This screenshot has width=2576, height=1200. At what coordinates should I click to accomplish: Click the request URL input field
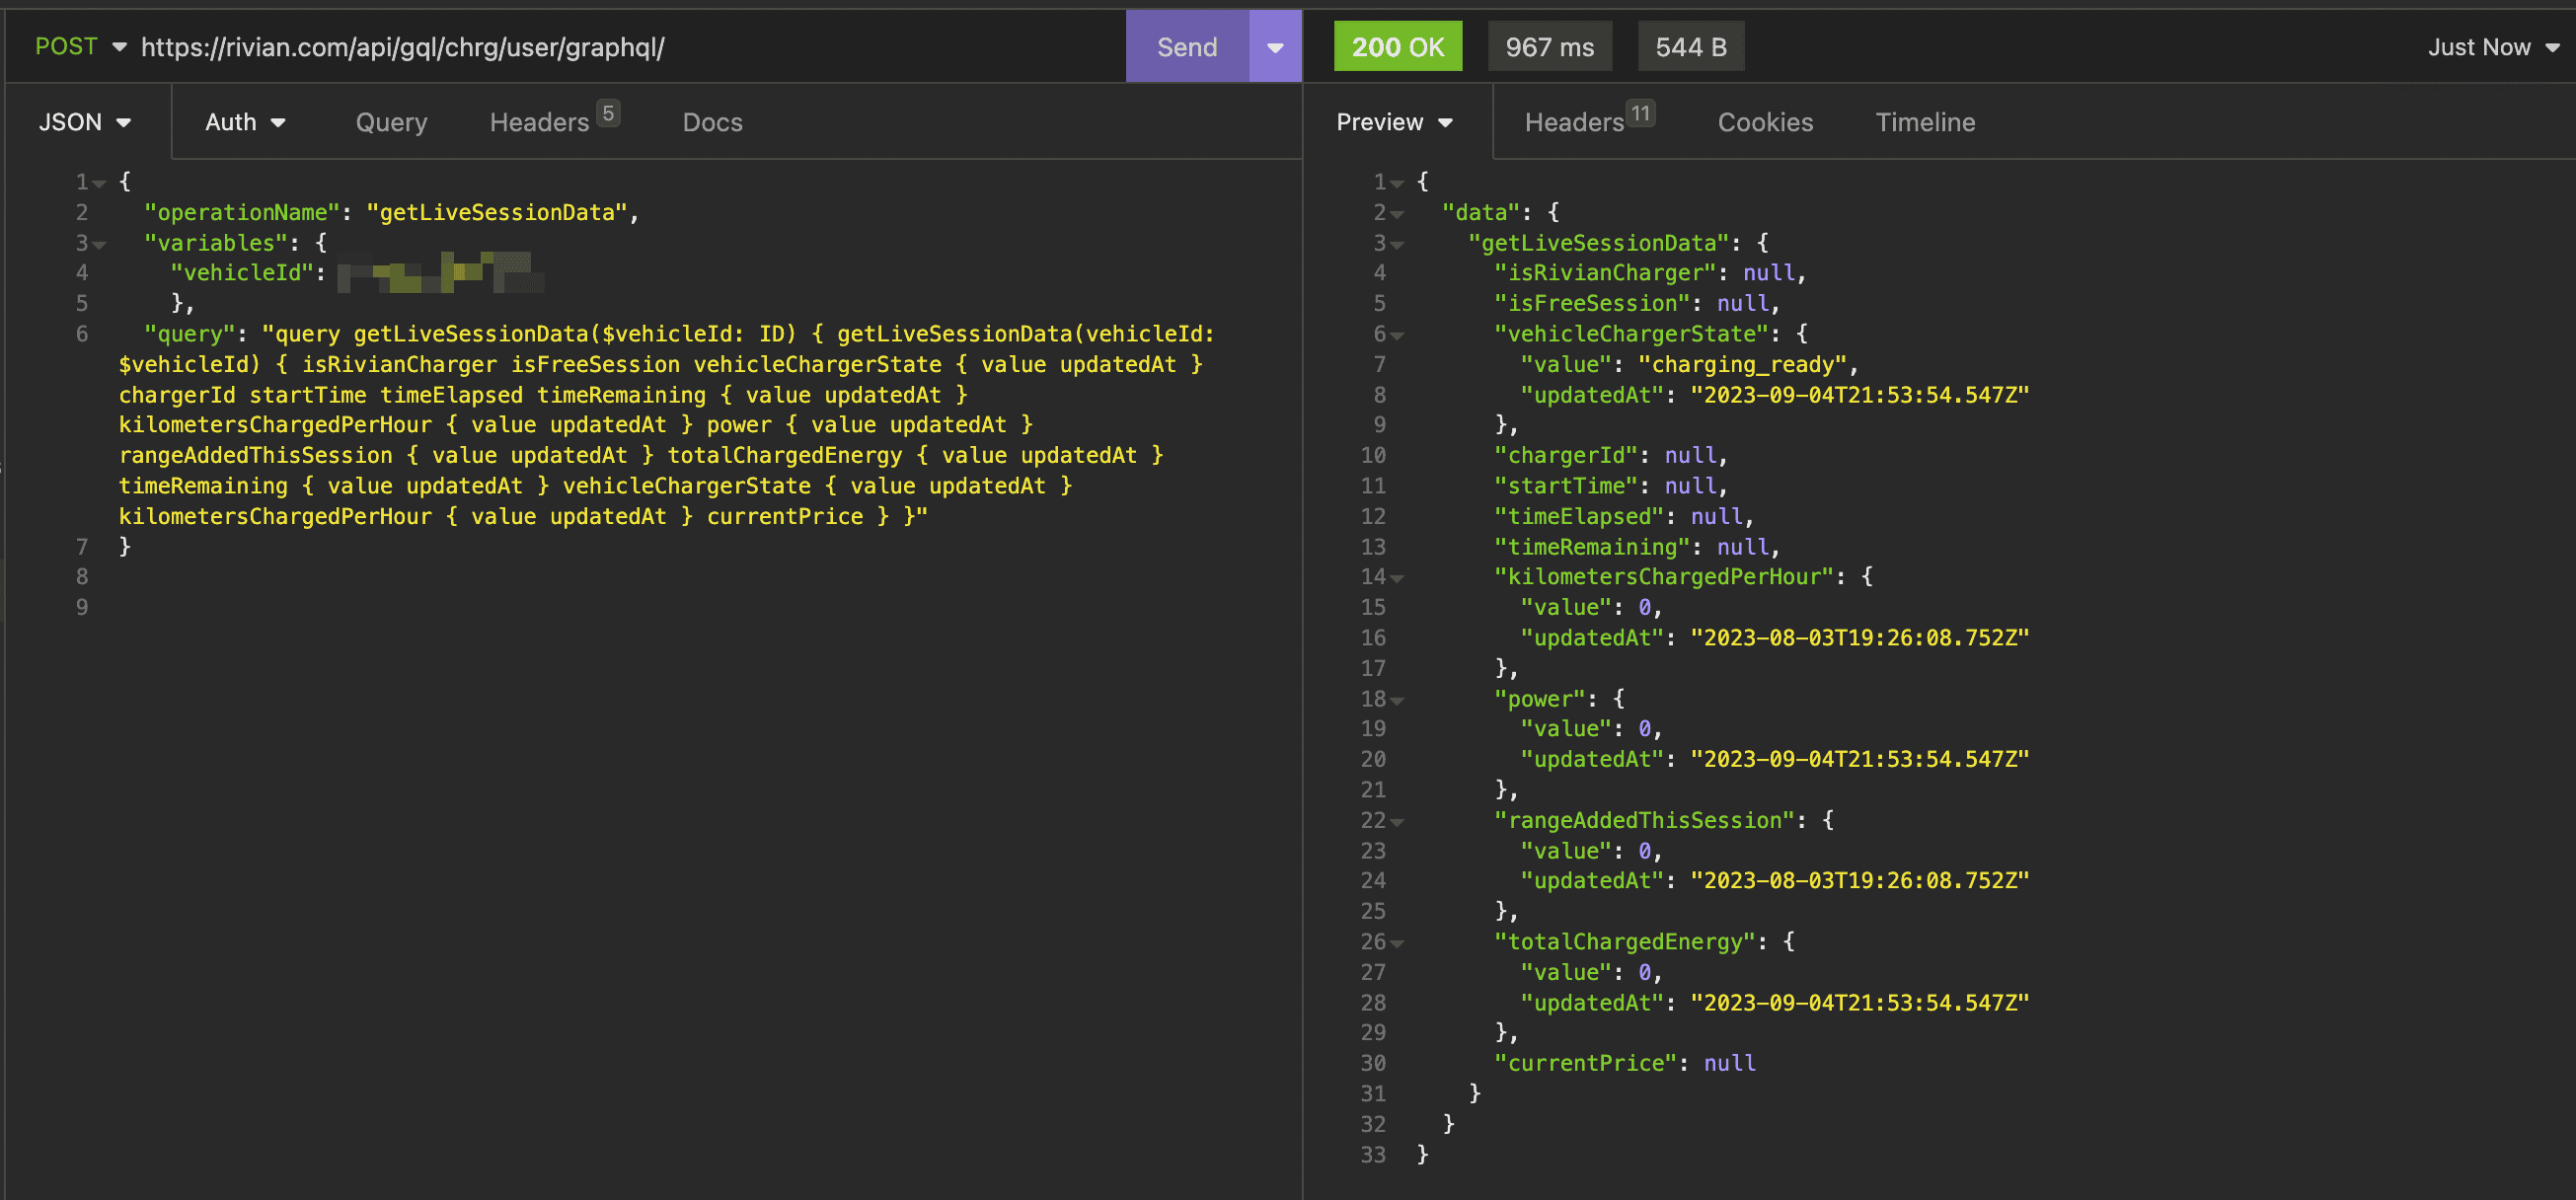point(630,47)
